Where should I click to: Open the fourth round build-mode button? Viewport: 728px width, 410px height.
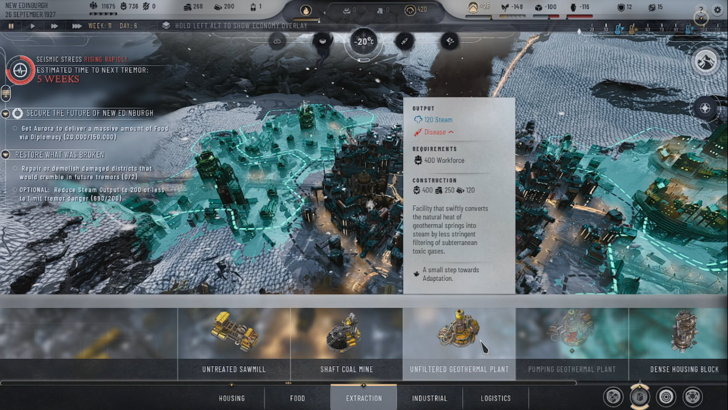[x=692, y=397]
